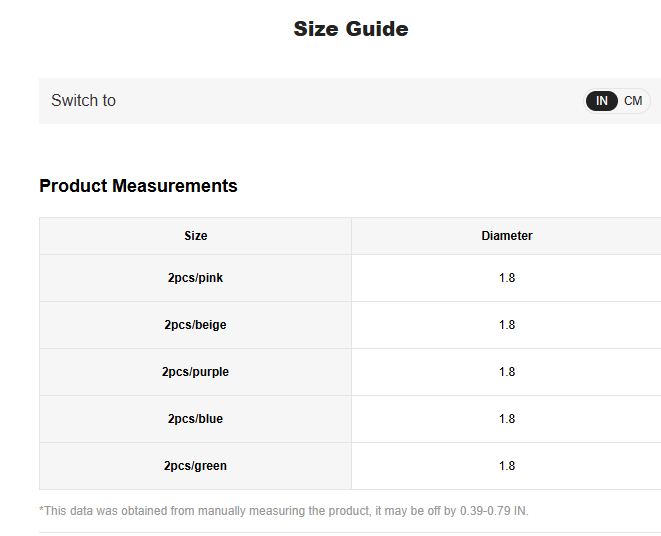661x536 pixels.
Task: Click the Product Measurements heading
Action: click(x=138, y=186)
